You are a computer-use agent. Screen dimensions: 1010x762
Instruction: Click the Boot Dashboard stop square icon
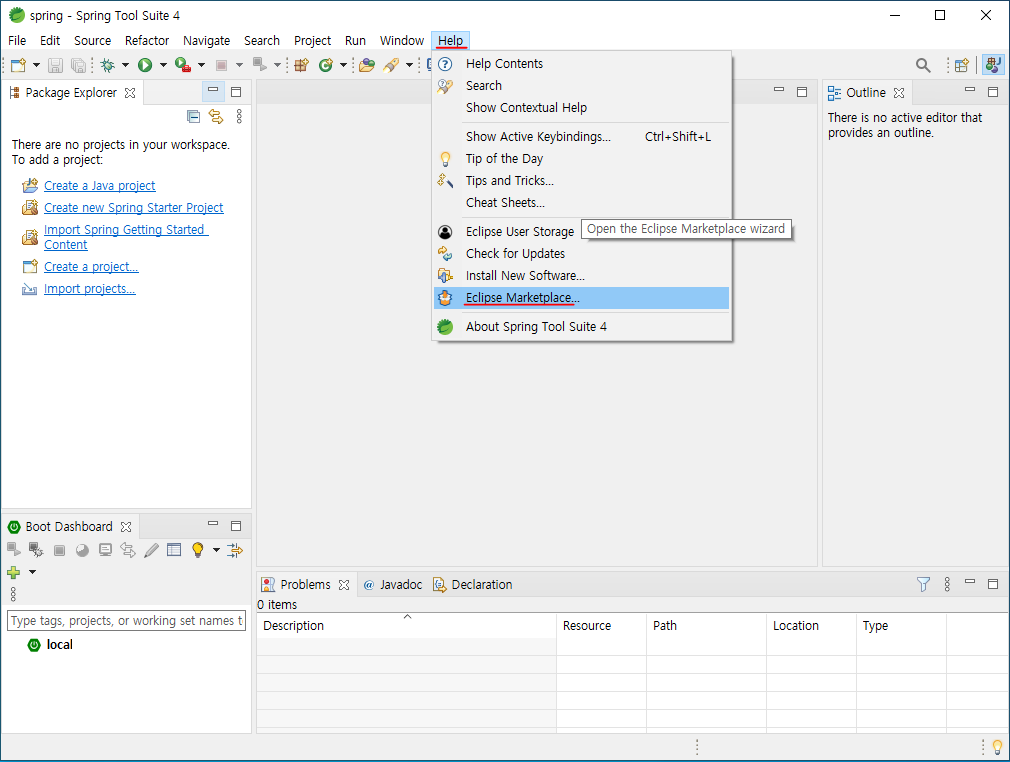(x=59, y=550)
